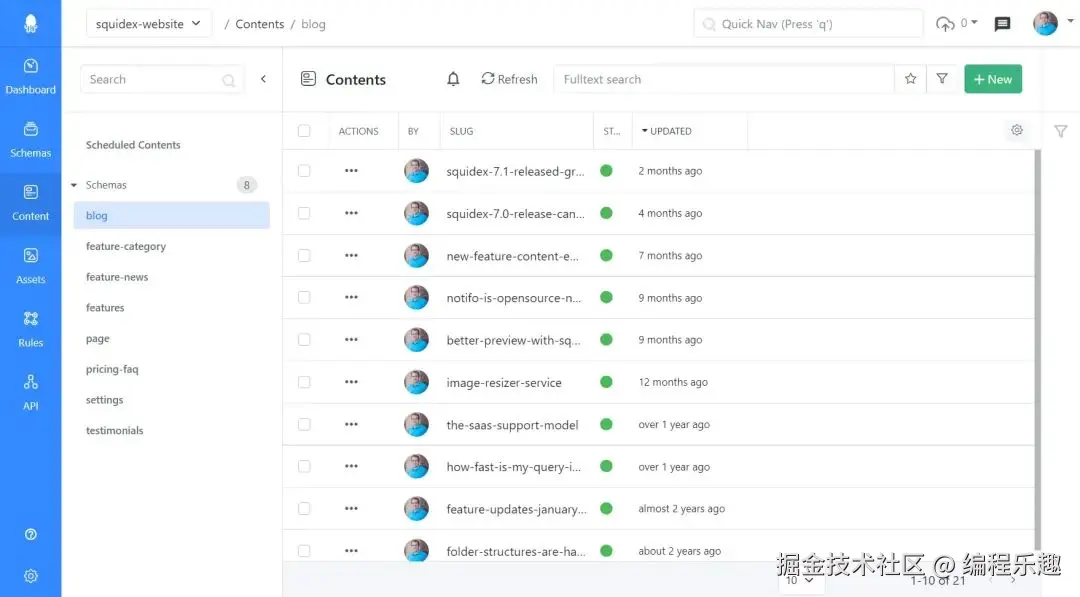Open dropdown arrow beside user avatar
Viewport: 1080px width, 597px height.
pyautogui.click(x=1070, y=21)
